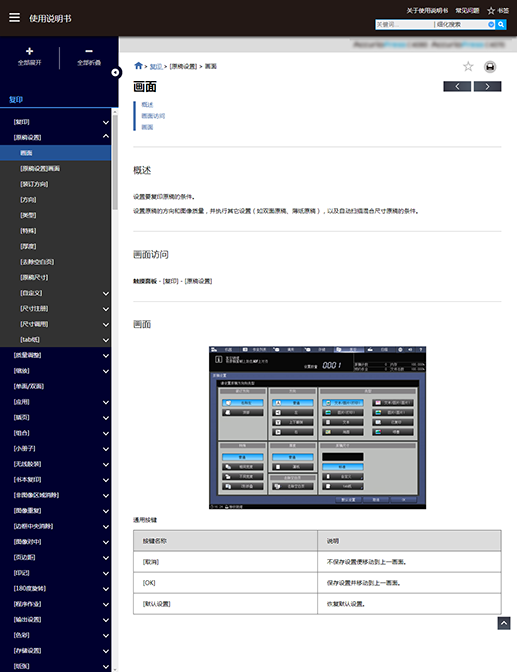Click [取消] cell in key table
The height and width of the screenshot is (672, 517).
click(225, 562)
